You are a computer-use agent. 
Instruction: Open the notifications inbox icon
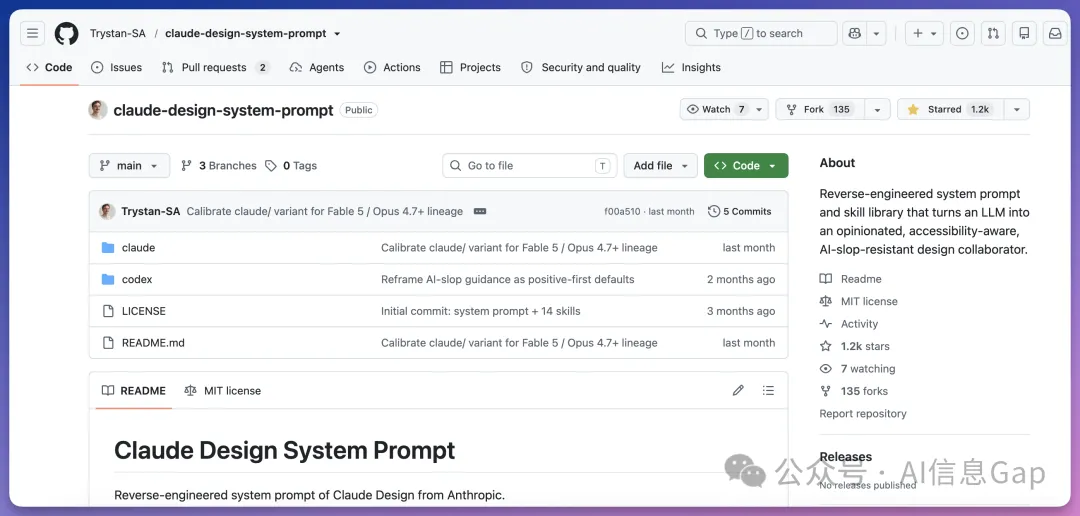(1055, 33)
